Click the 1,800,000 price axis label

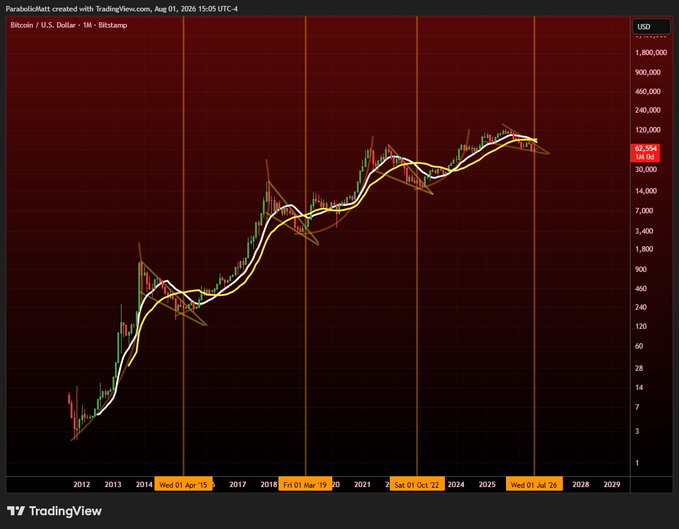[651, 53]
